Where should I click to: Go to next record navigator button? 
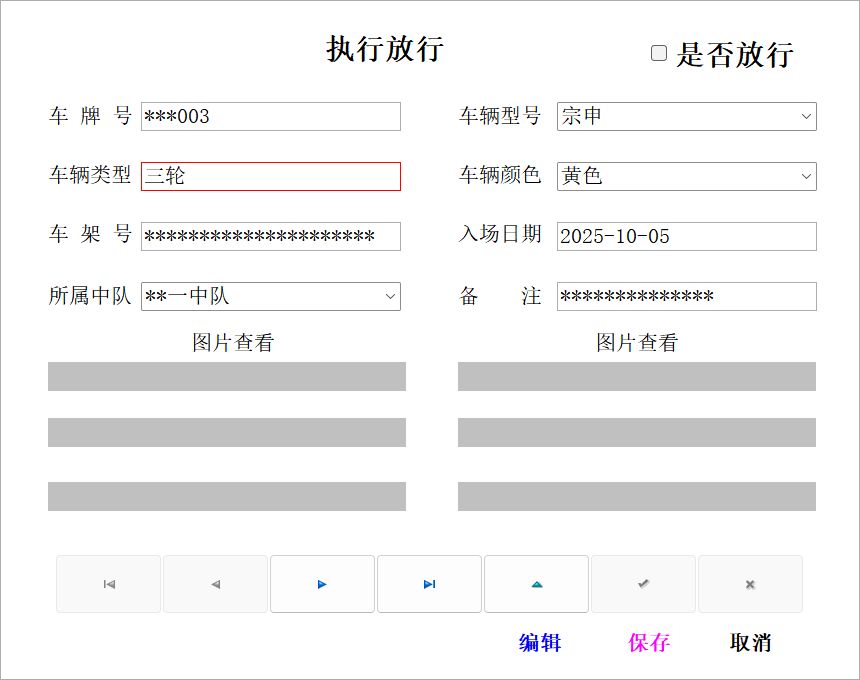322,584
